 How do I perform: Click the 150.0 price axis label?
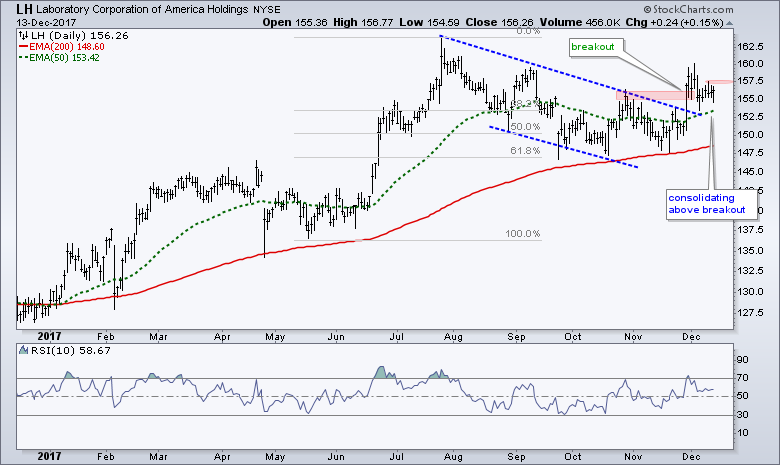point(750,134)
